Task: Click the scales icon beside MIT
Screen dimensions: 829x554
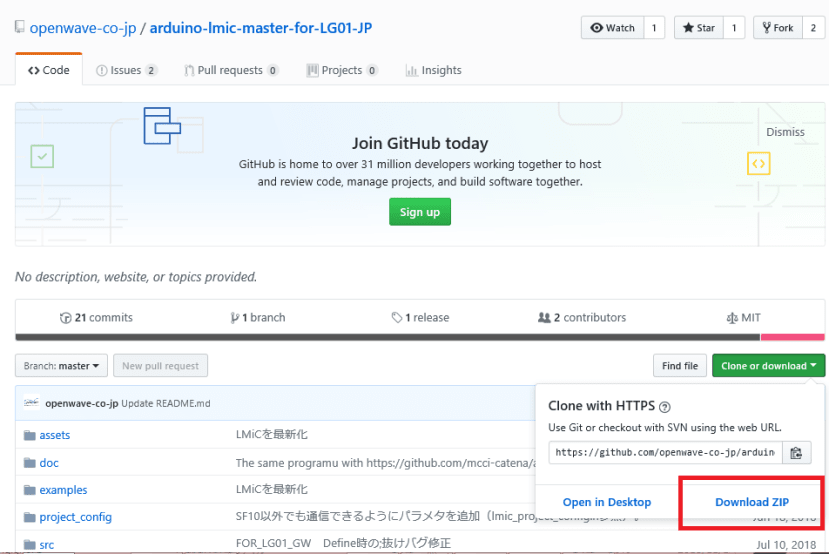Action: click(732, 318)
